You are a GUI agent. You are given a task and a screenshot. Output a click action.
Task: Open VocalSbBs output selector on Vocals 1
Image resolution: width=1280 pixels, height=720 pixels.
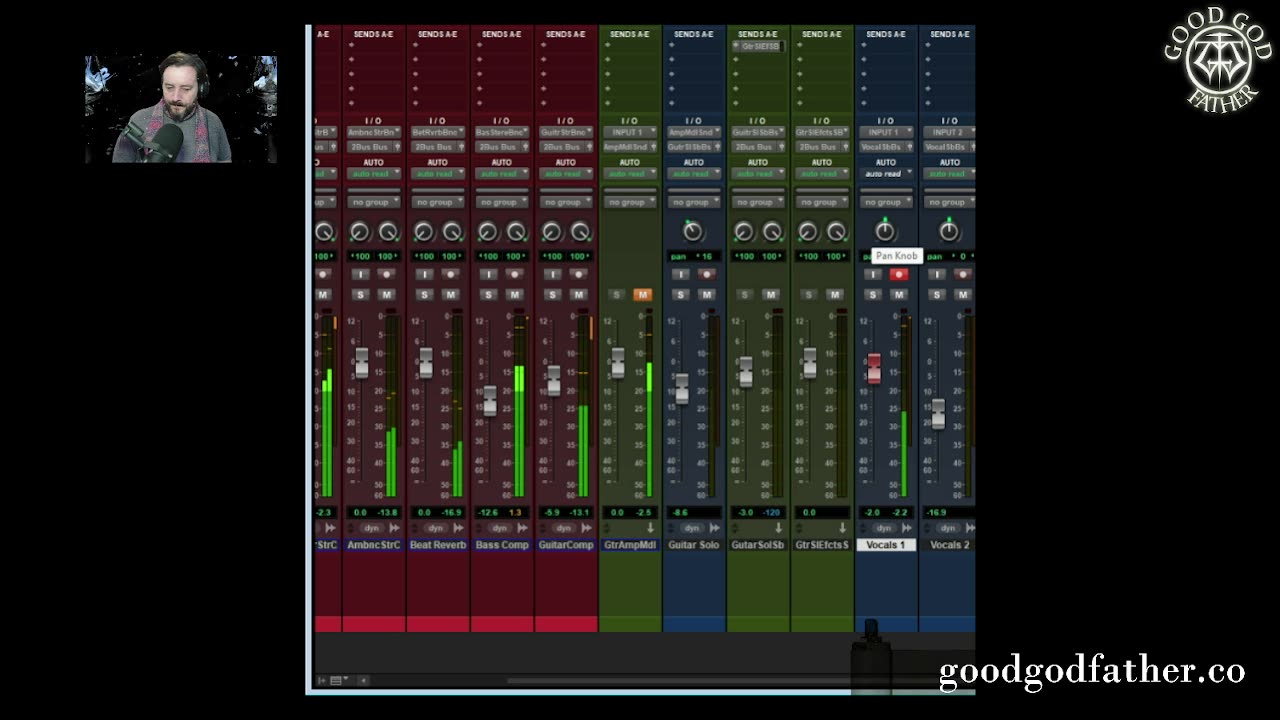[x=886, y=147]
